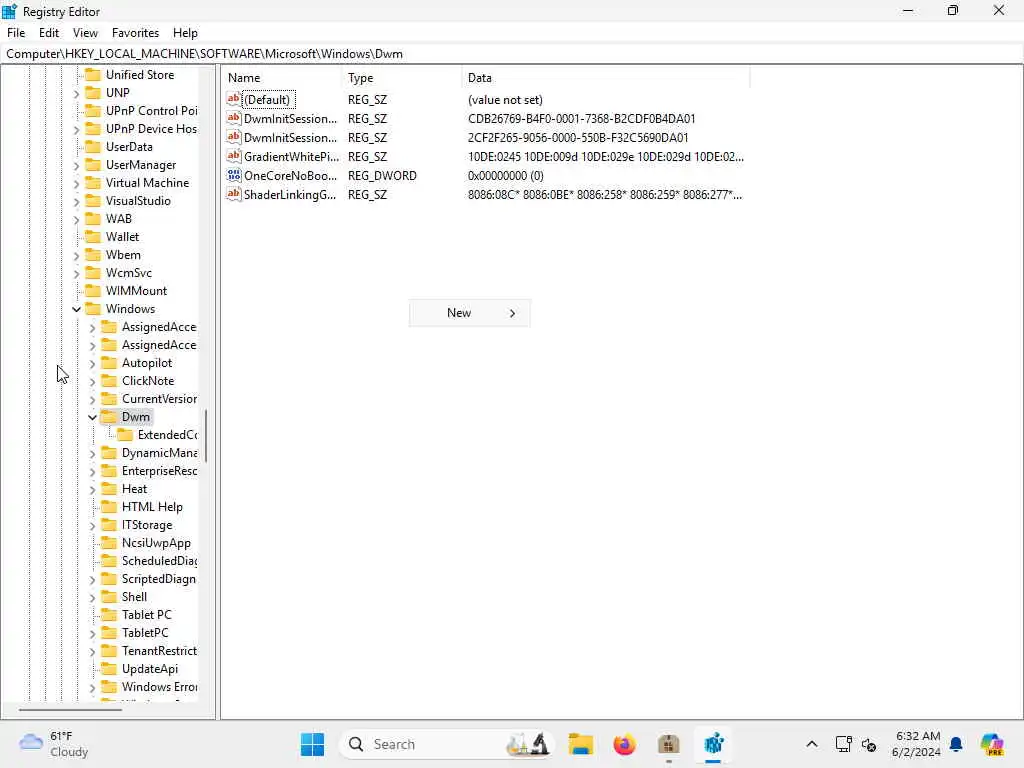This screenshot has width=1024, height=768.
Task: Click the taskbar Search box
Action: pyautogui.click(x=447, y=744)
